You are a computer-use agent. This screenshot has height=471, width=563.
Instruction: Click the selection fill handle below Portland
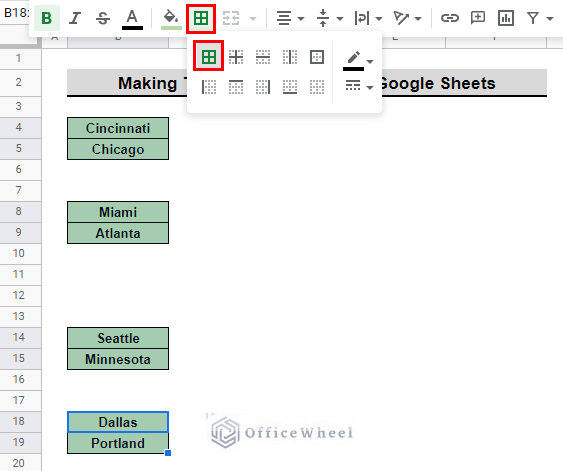click(x=168, y=453)
